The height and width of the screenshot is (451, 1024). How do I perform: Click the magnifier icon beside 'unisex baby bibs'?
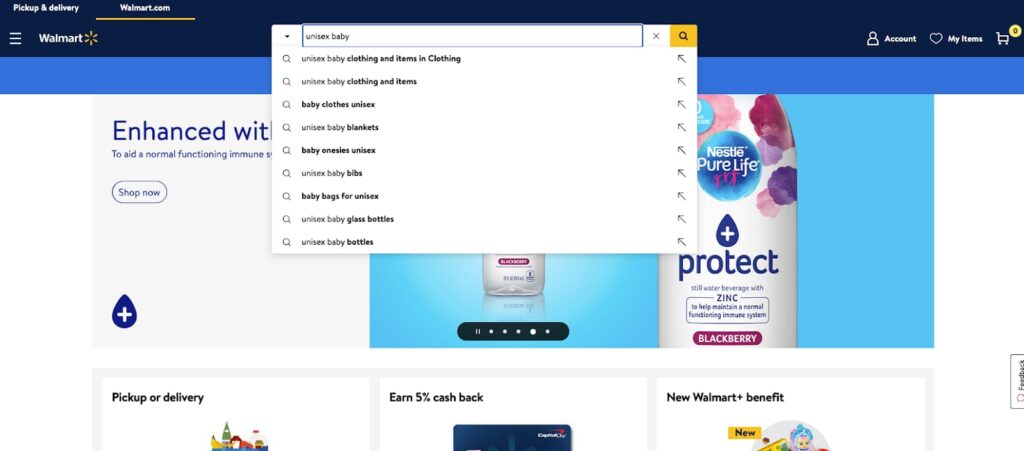coord(286,173)
